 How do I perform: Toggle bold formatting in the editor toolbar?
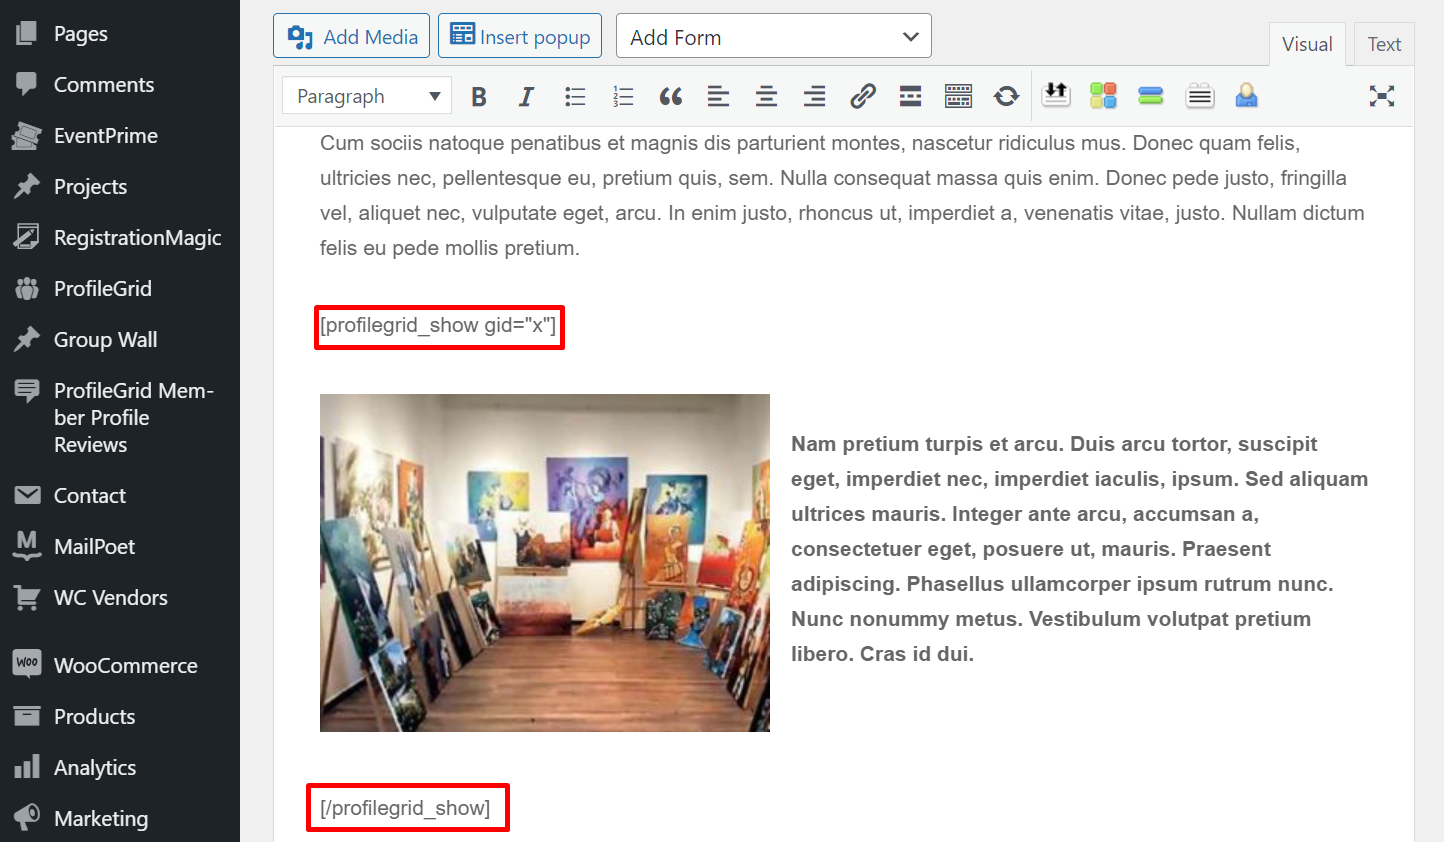[x=479, y=97]
